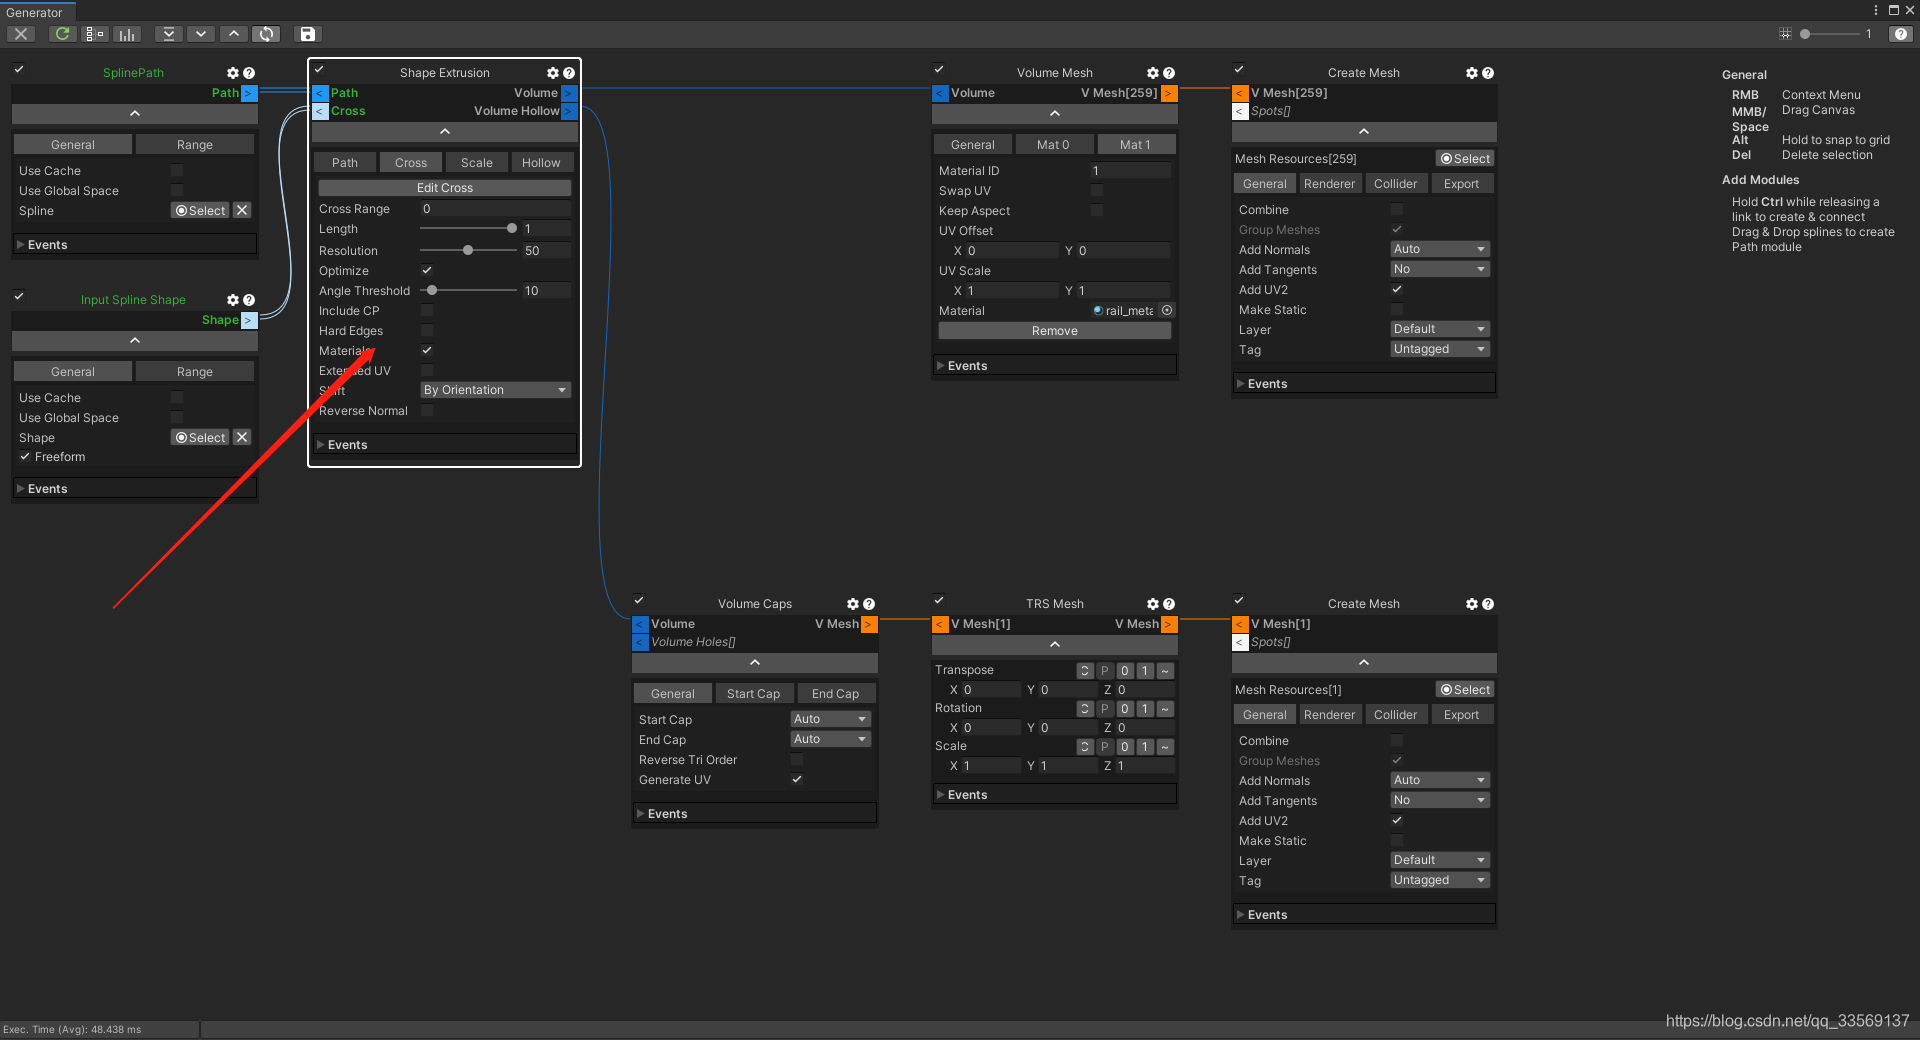Viewport: 1920px width, 1040px height.
Task: Click the bar chart debug toolbar icon
Action: [127, 34]
